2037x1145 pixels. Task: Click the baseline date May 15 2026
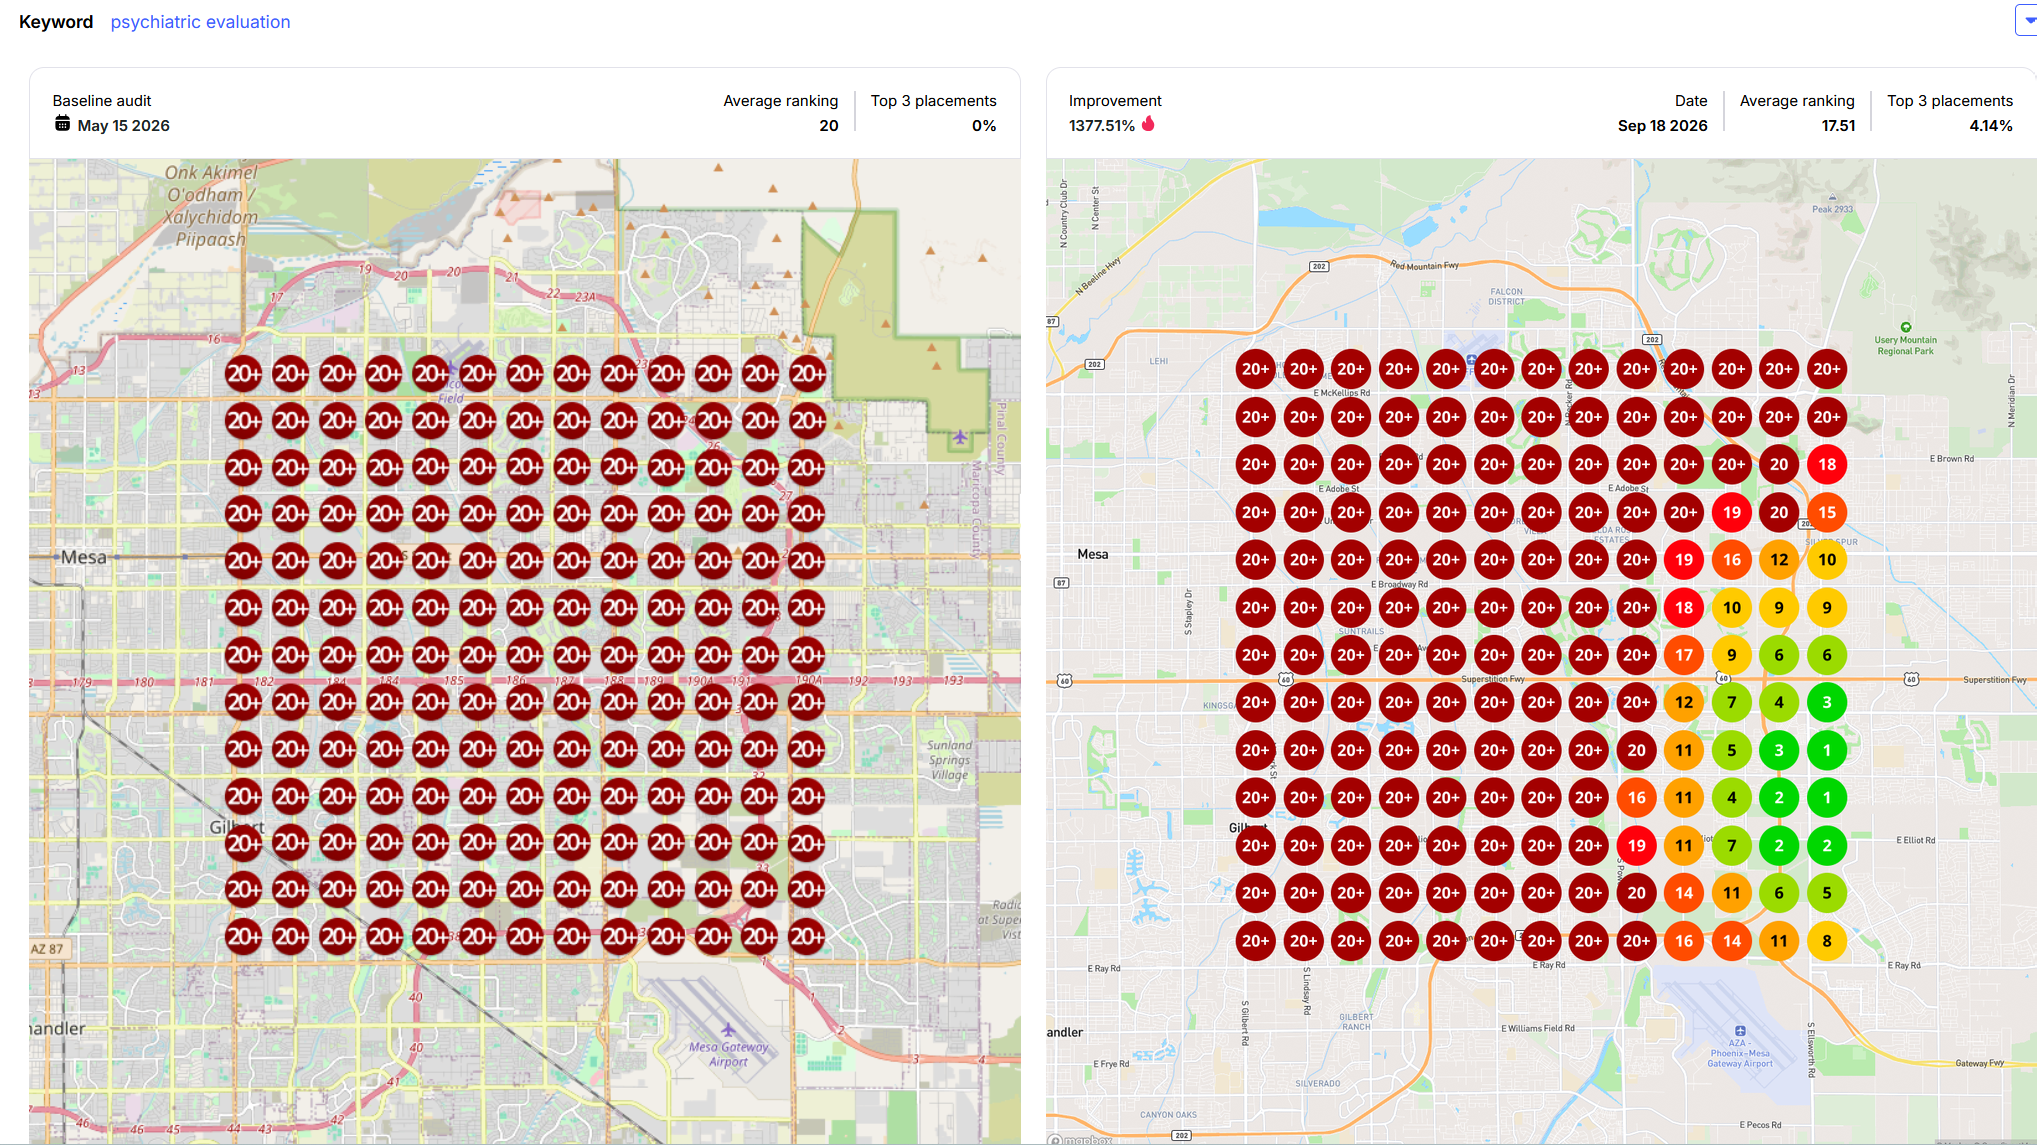(x=123, y=126)
